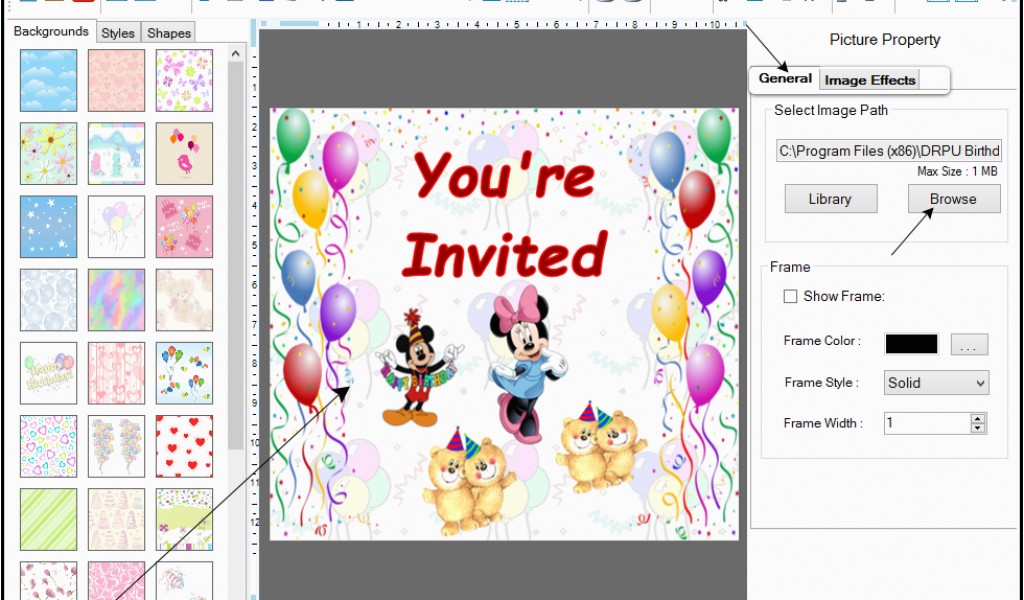Click the backgrounds list scroll-up arrow
Image resolution: width=1024 pixels, height=600 pixels.
click(236, 54)
